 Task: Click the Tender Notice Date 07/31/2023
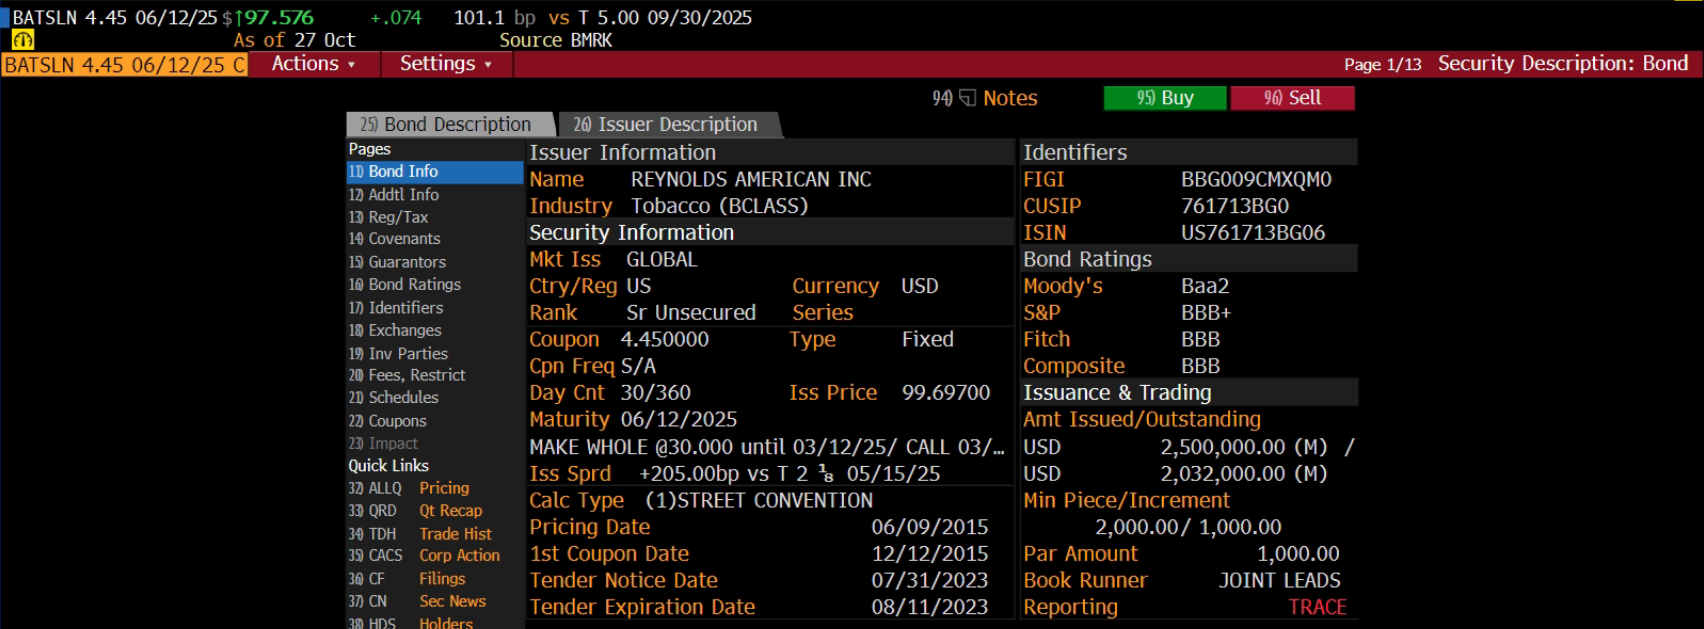coord(929,581)
